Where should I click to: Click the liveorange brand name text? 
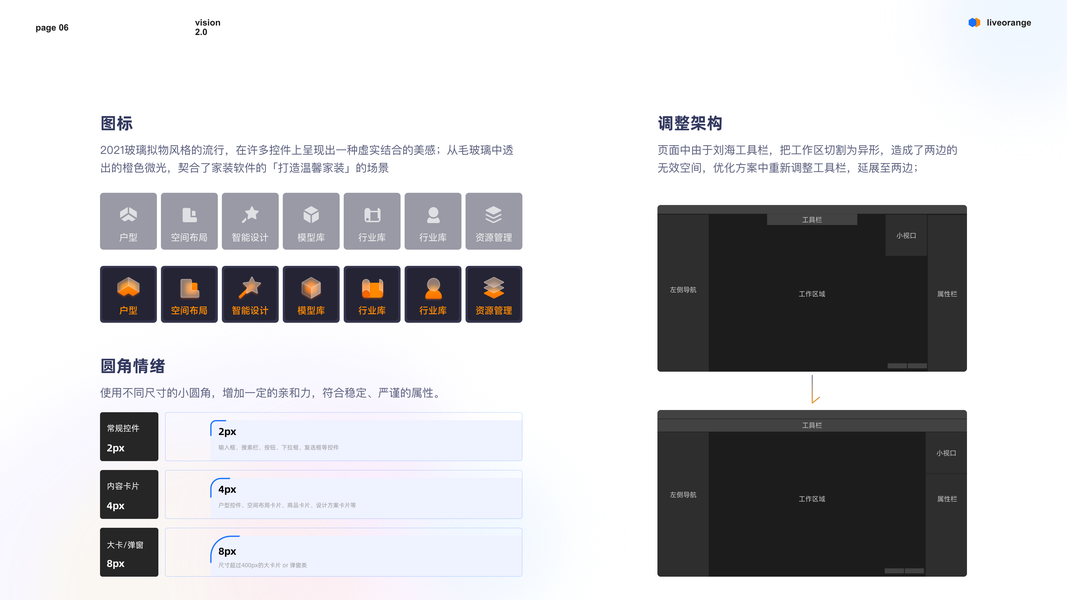pos(1008,22)
